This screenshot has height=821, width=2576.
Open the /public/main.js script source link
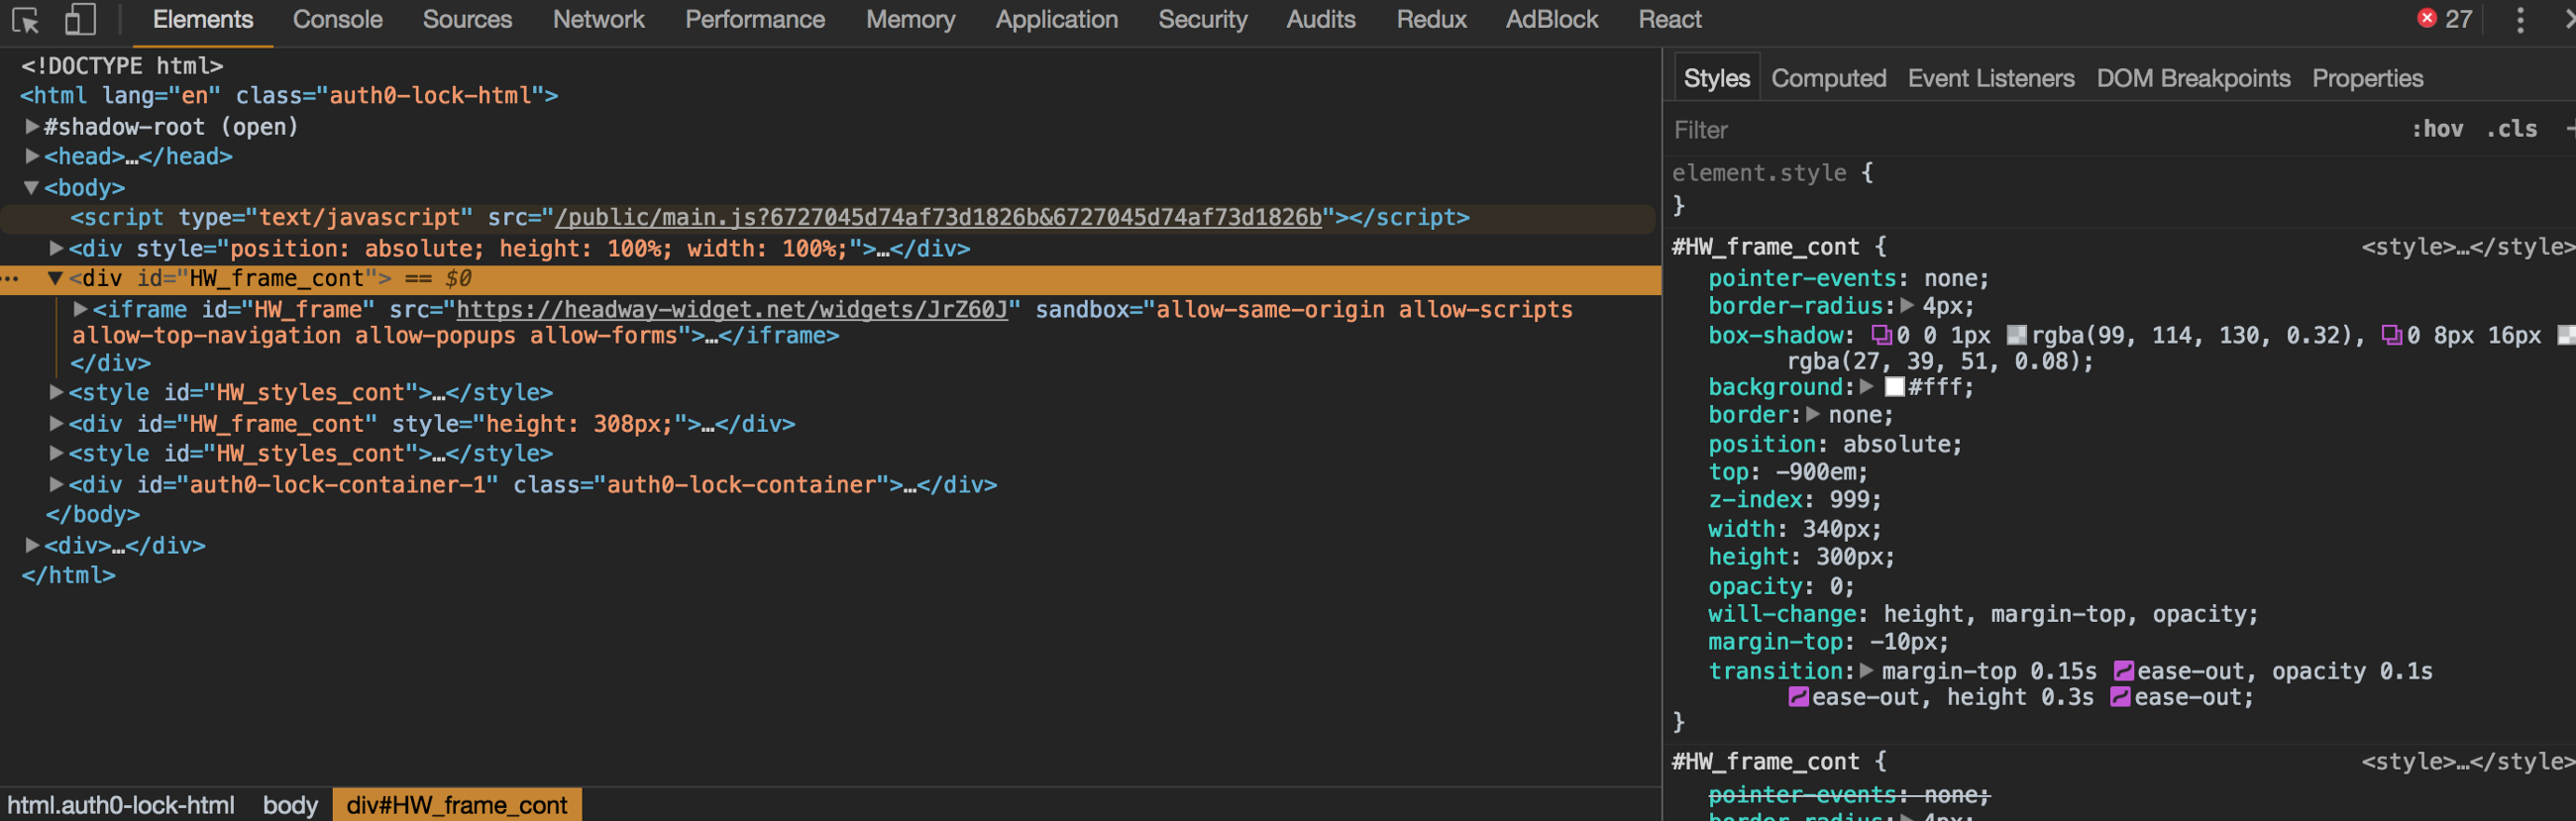(x=938, y=218)
